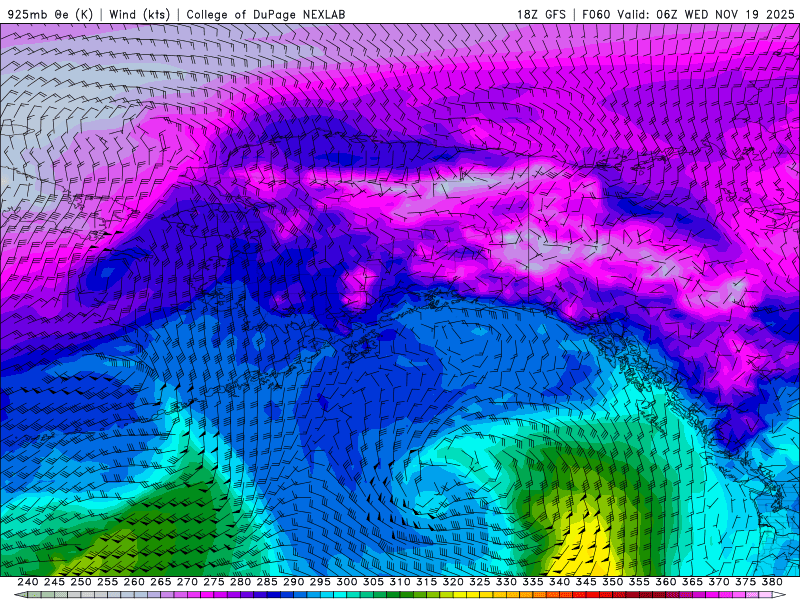
Task: Click the 380 colorbar scale label
Action: (x=772, y=582)
